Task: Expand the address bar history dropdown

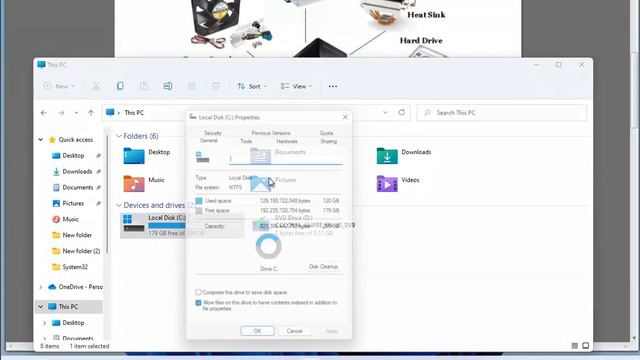Action: [x=385, y=112]
